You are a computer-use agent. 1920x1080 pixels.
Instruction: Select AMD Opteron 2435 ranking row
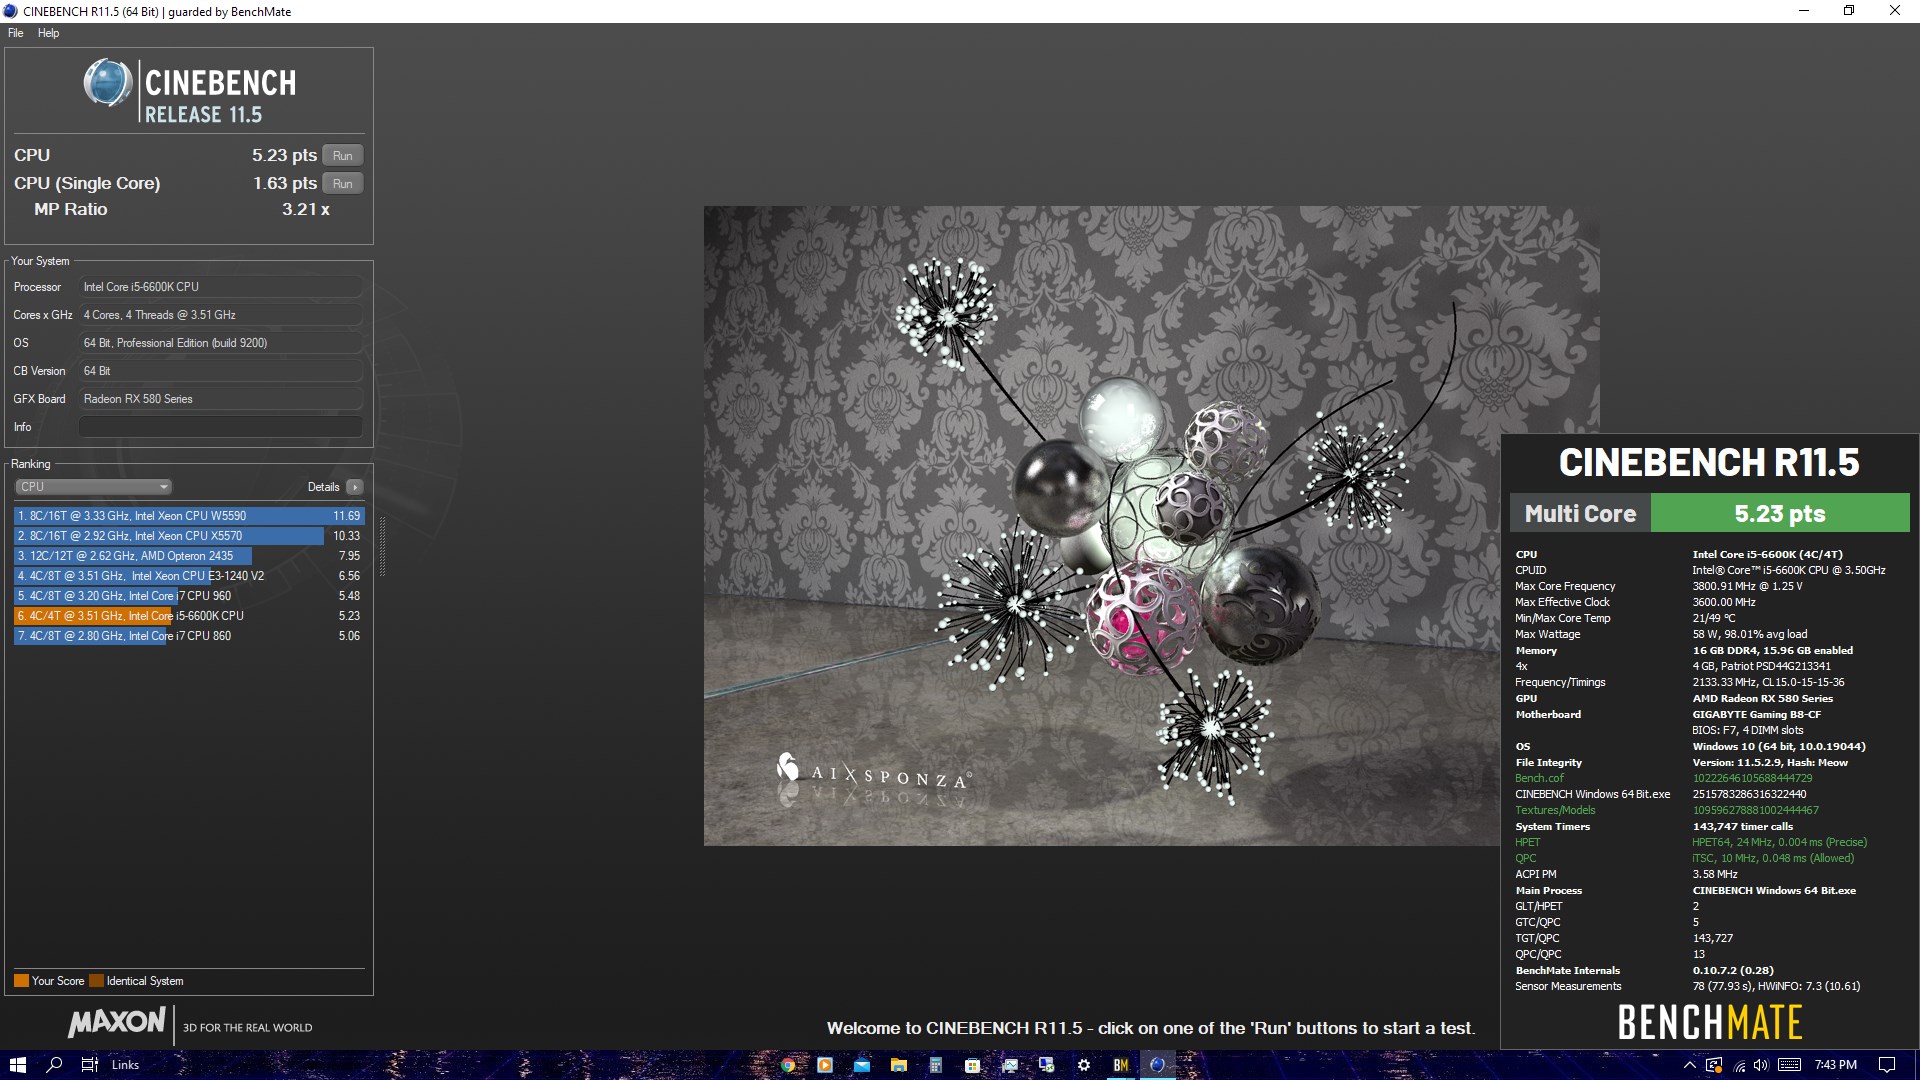coord(189,556)
